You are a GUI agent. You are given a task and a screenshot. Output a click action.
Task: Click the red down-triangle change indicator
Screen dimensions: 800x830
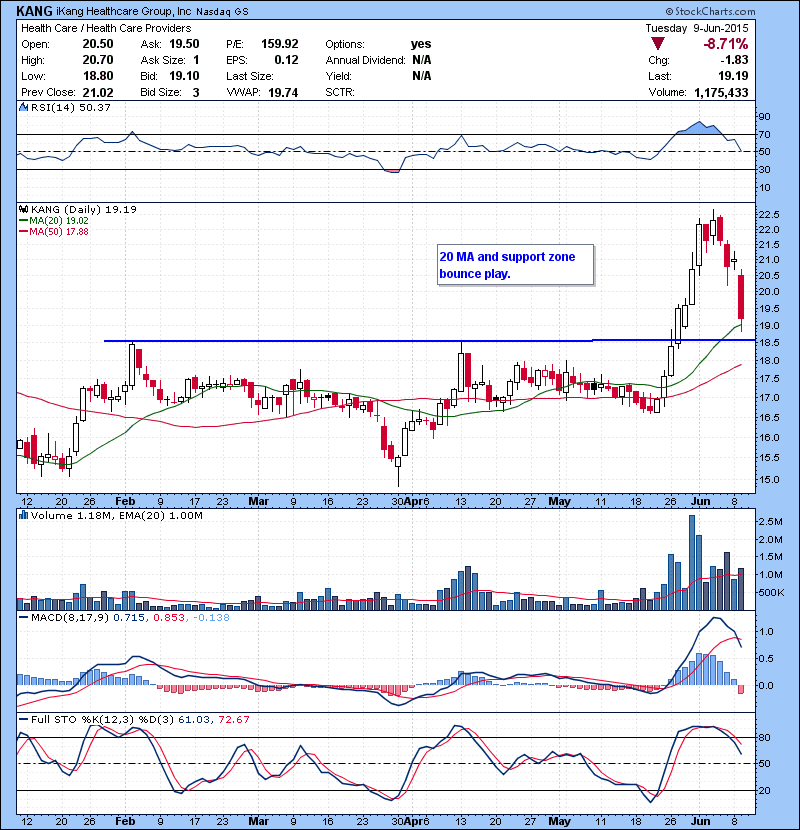pyautogui.click(x=658, y=44)
